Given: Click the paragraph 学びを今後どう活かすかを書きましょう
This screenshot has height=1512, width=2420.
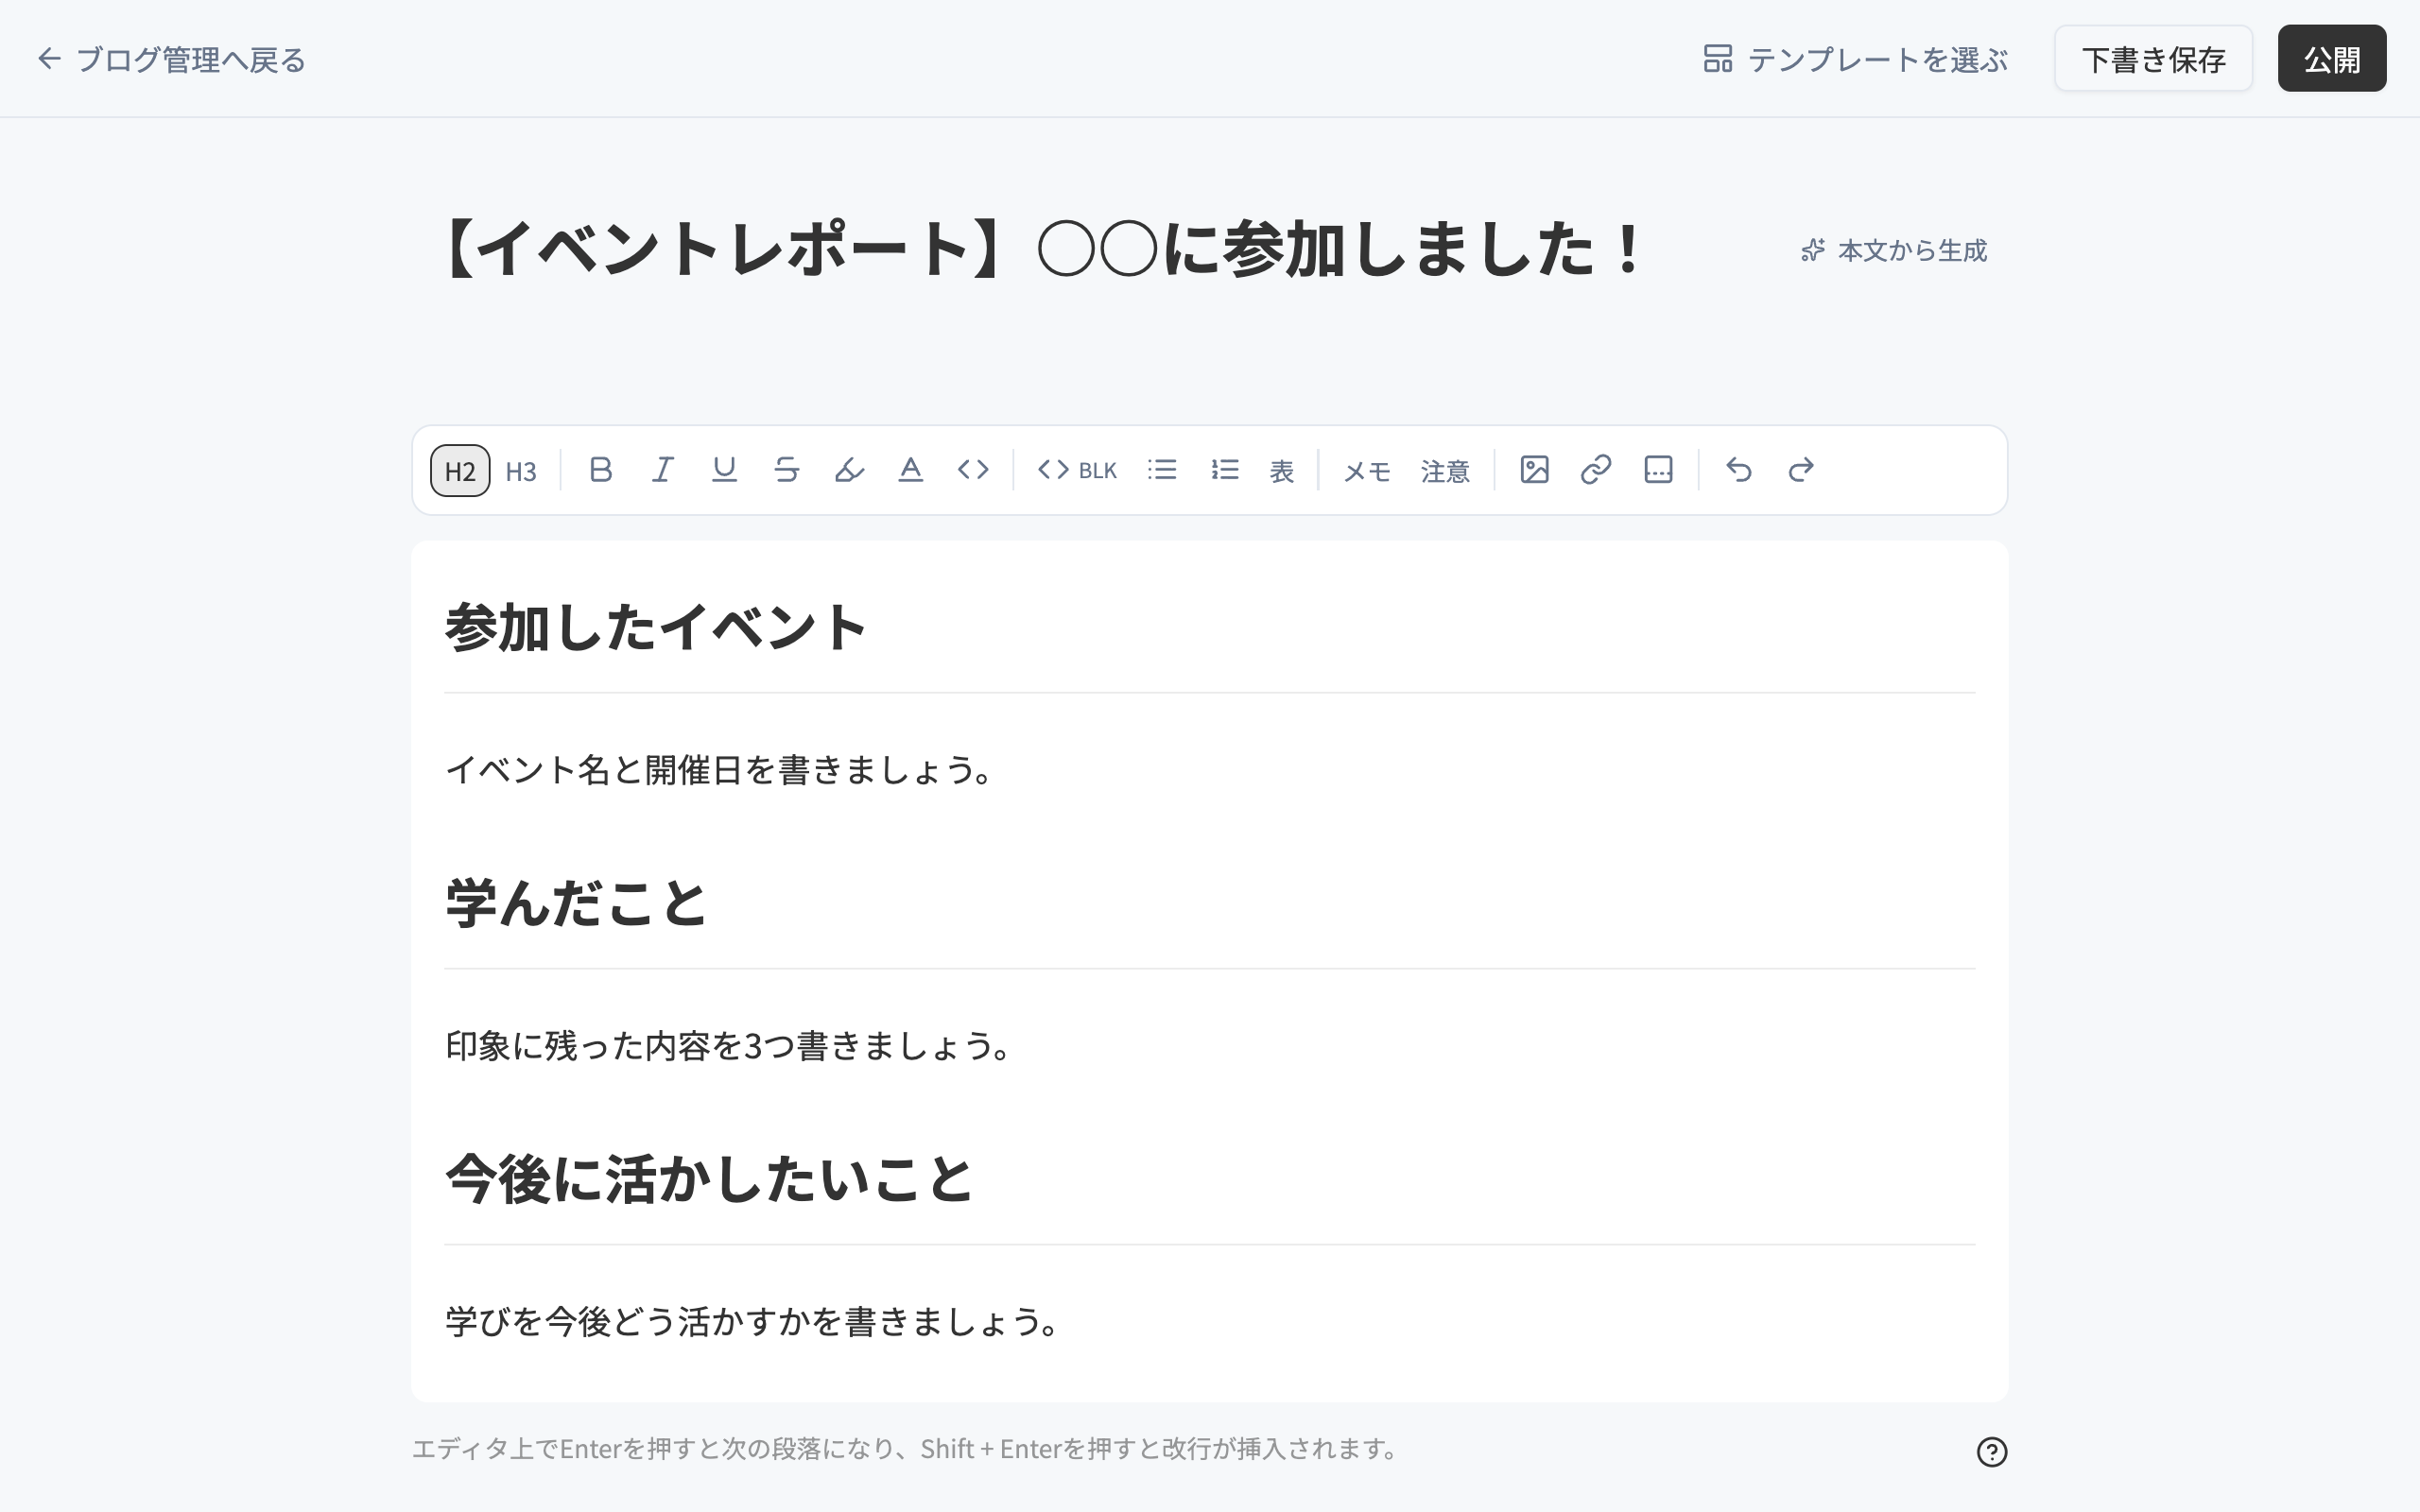Looking at the screenshot, I should [x=753, y=1322].
